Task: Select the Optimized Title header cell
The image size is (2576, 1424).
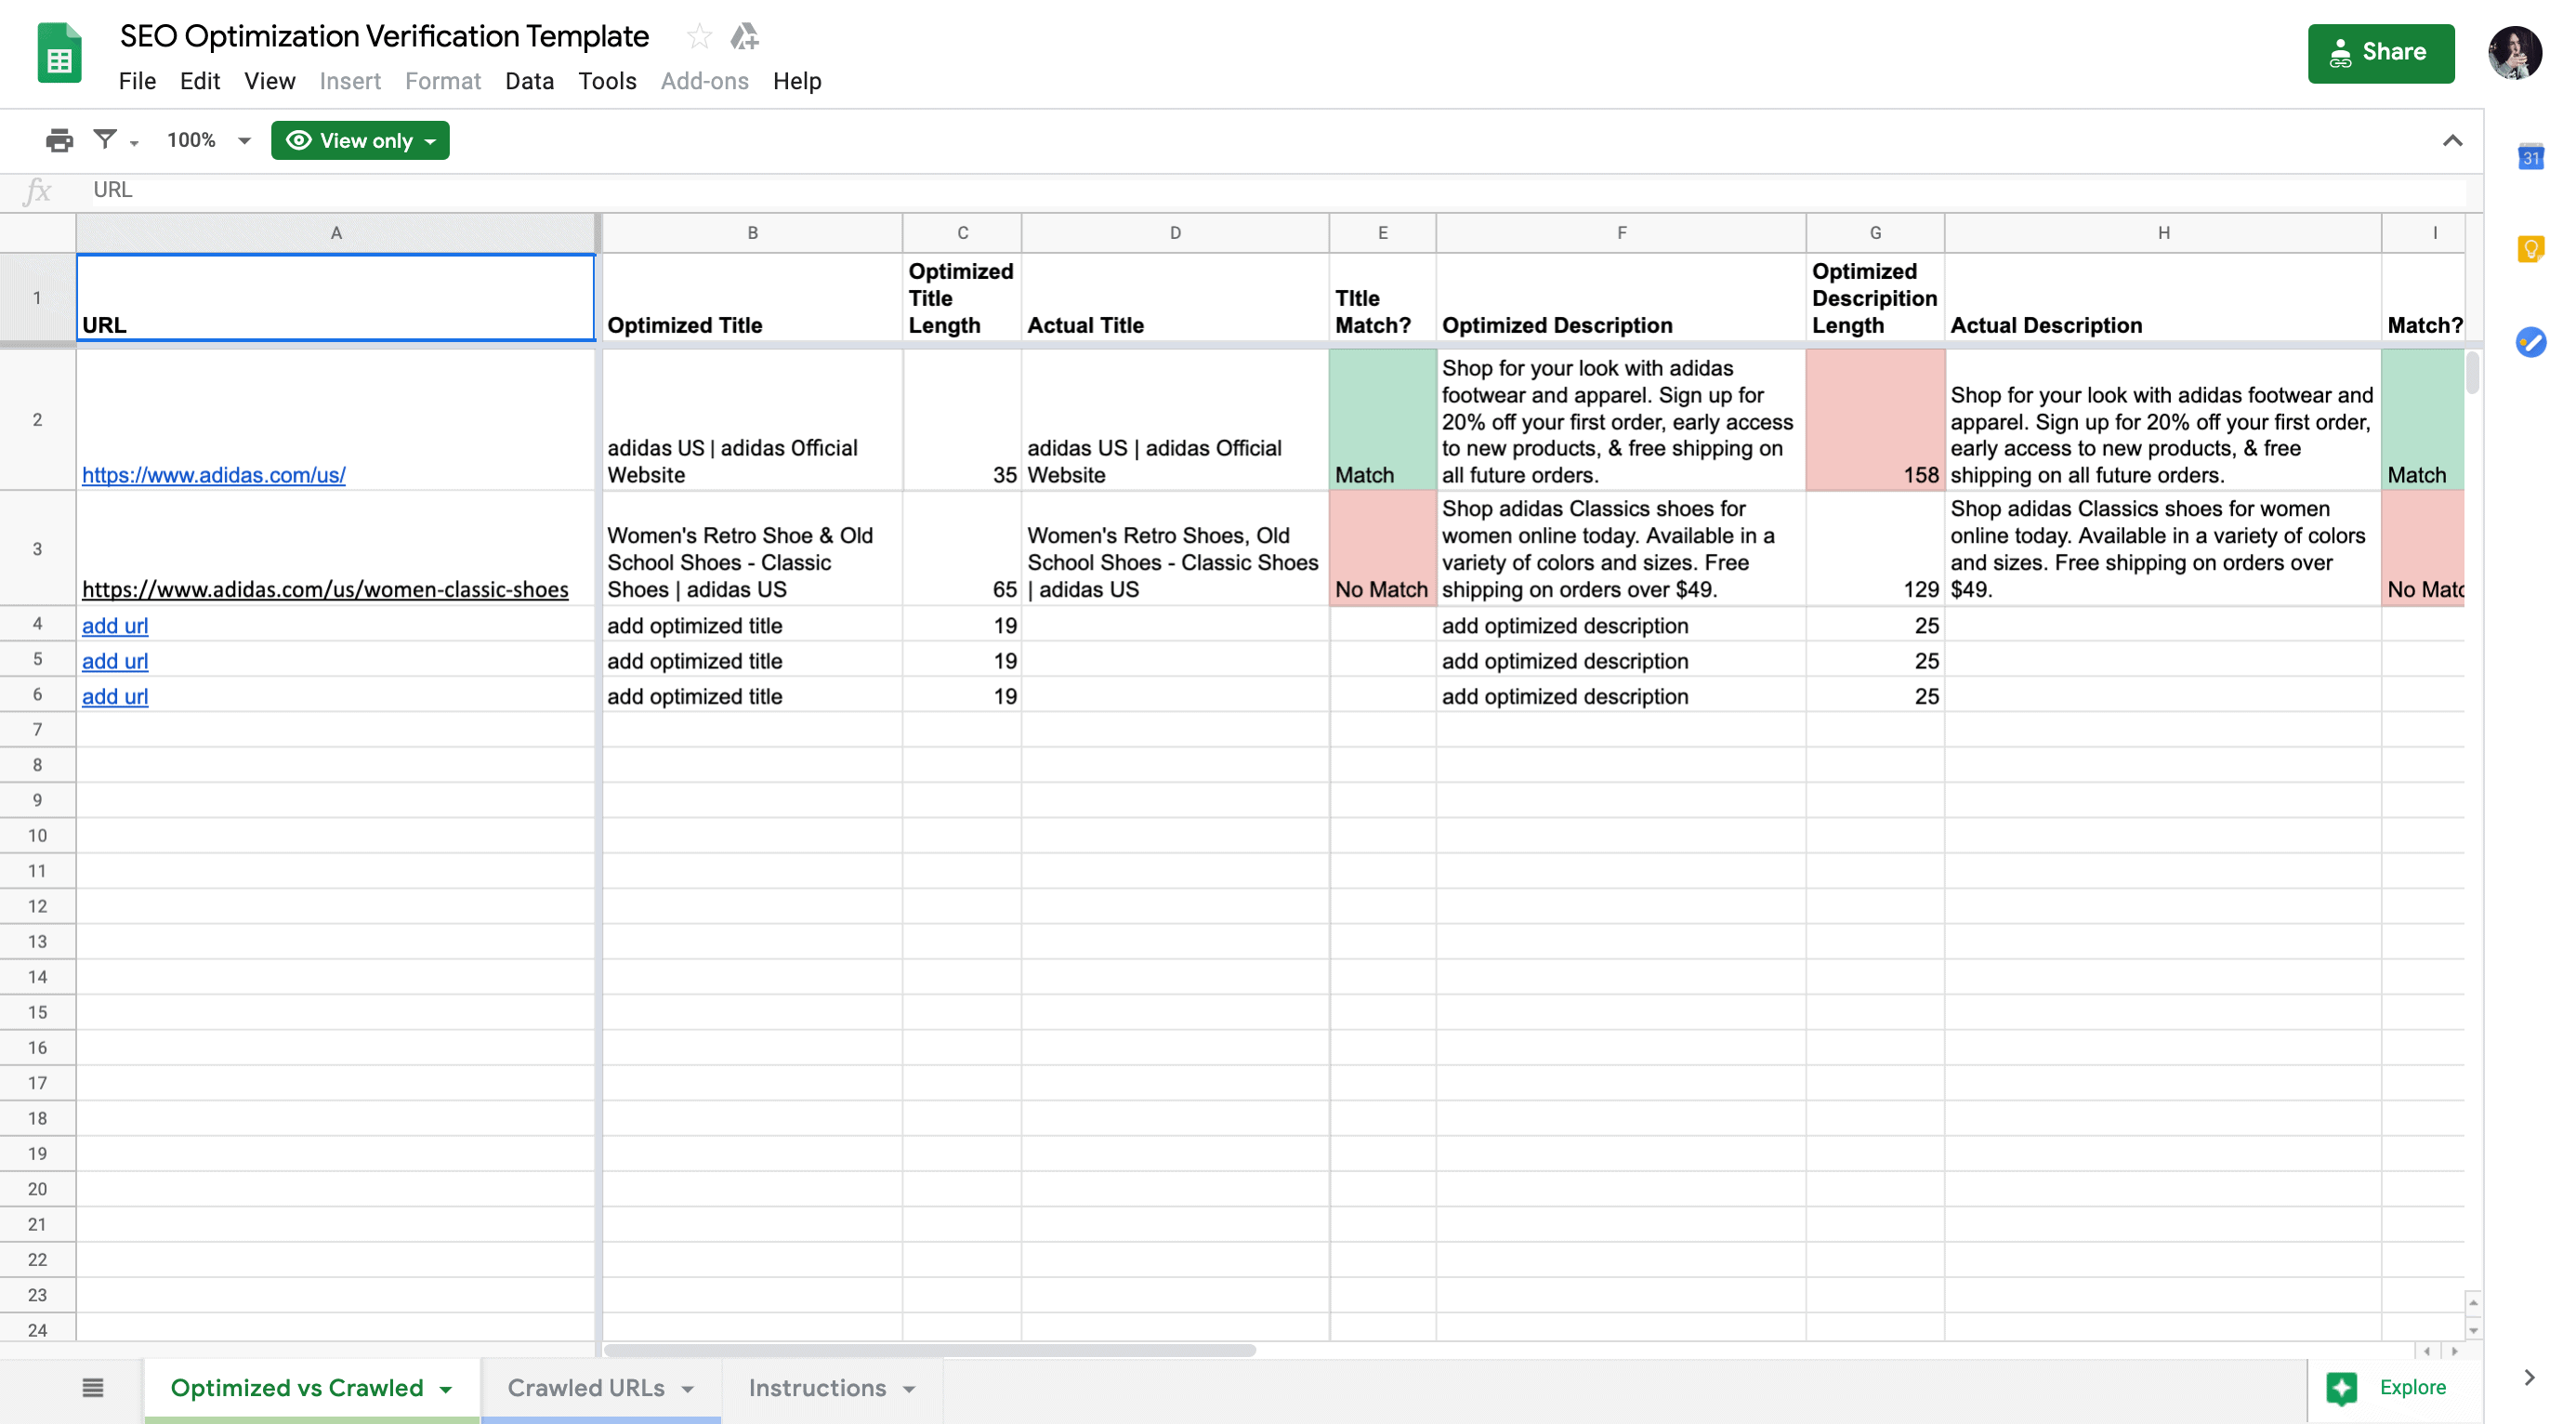Action: [x=752, y=298]
